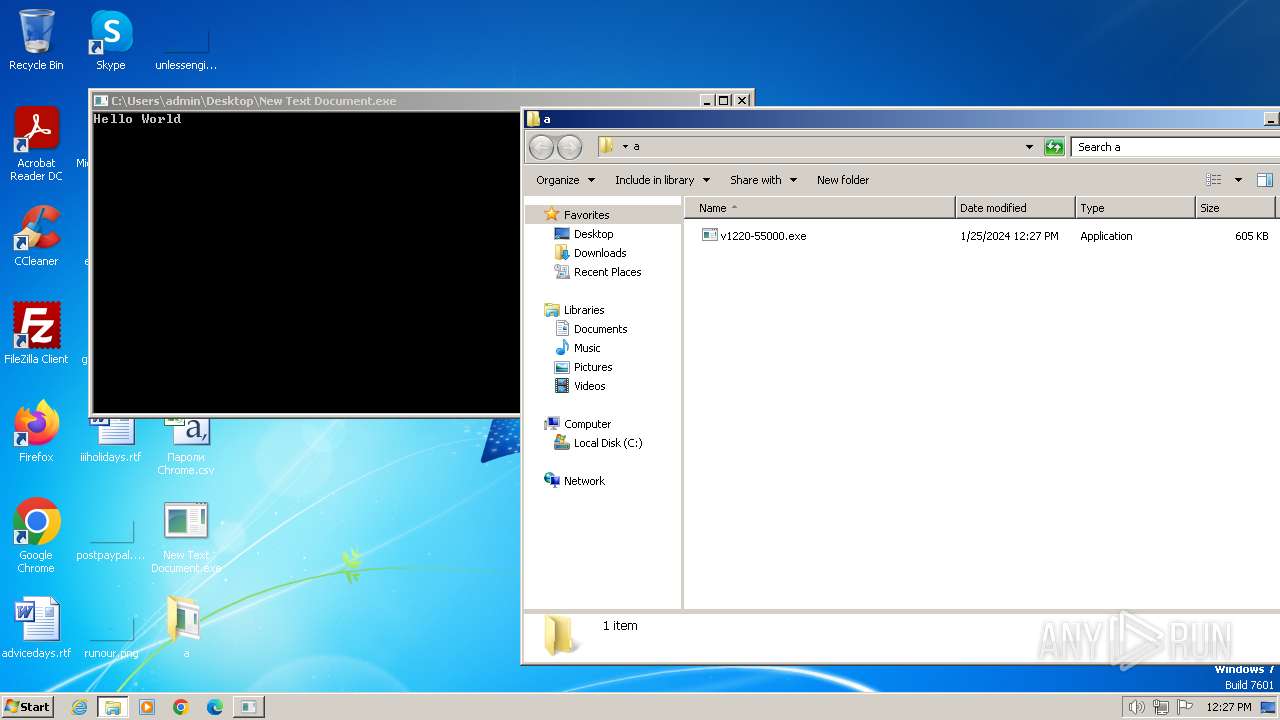
Task: Select advicedays.rtf document icon
Action: (x=36, y=628)
